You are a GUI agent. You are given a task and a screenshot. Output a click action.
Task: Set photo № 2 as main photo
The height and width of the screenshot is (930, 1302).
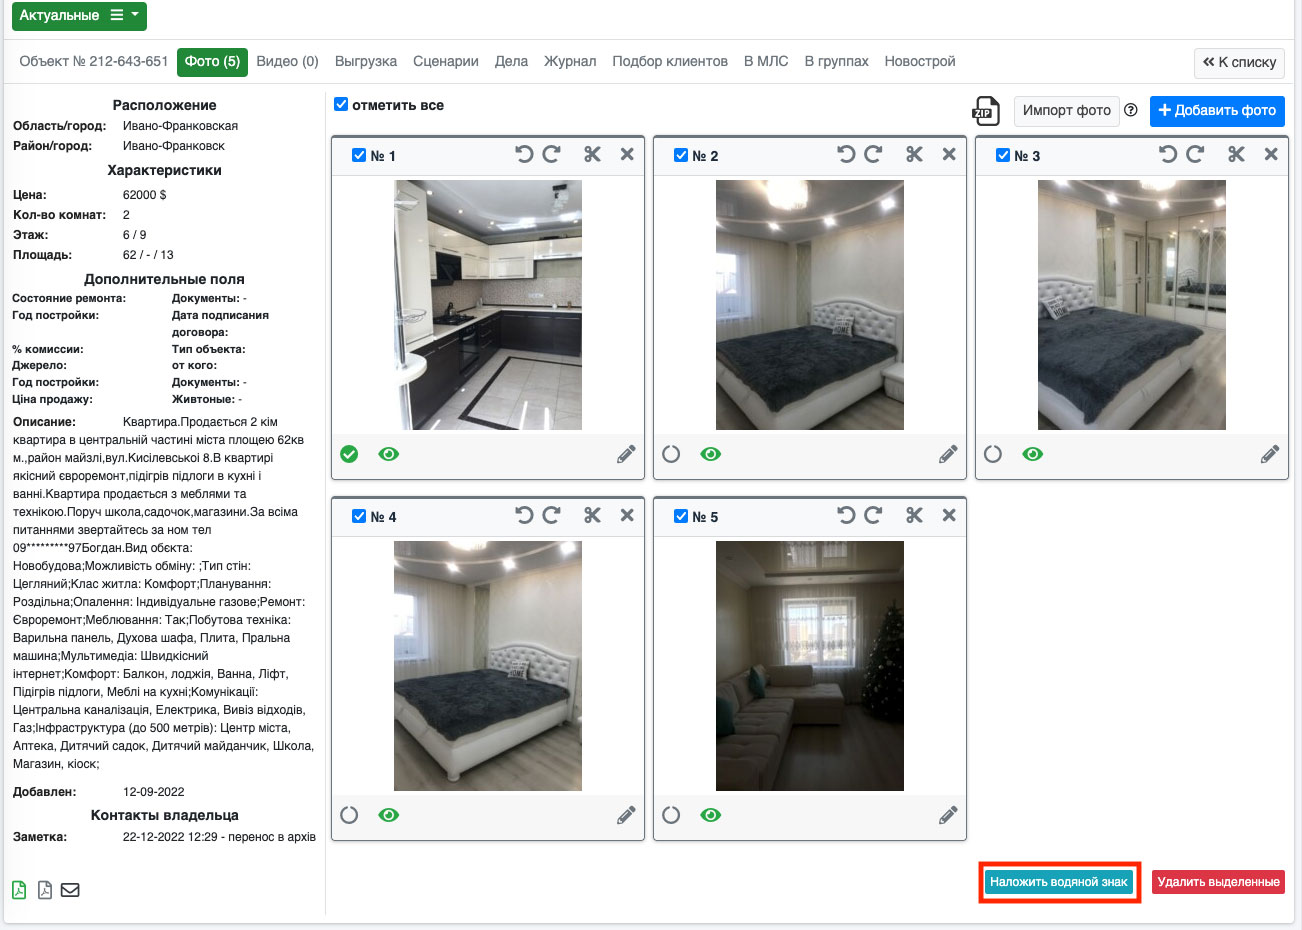(671, 455)
